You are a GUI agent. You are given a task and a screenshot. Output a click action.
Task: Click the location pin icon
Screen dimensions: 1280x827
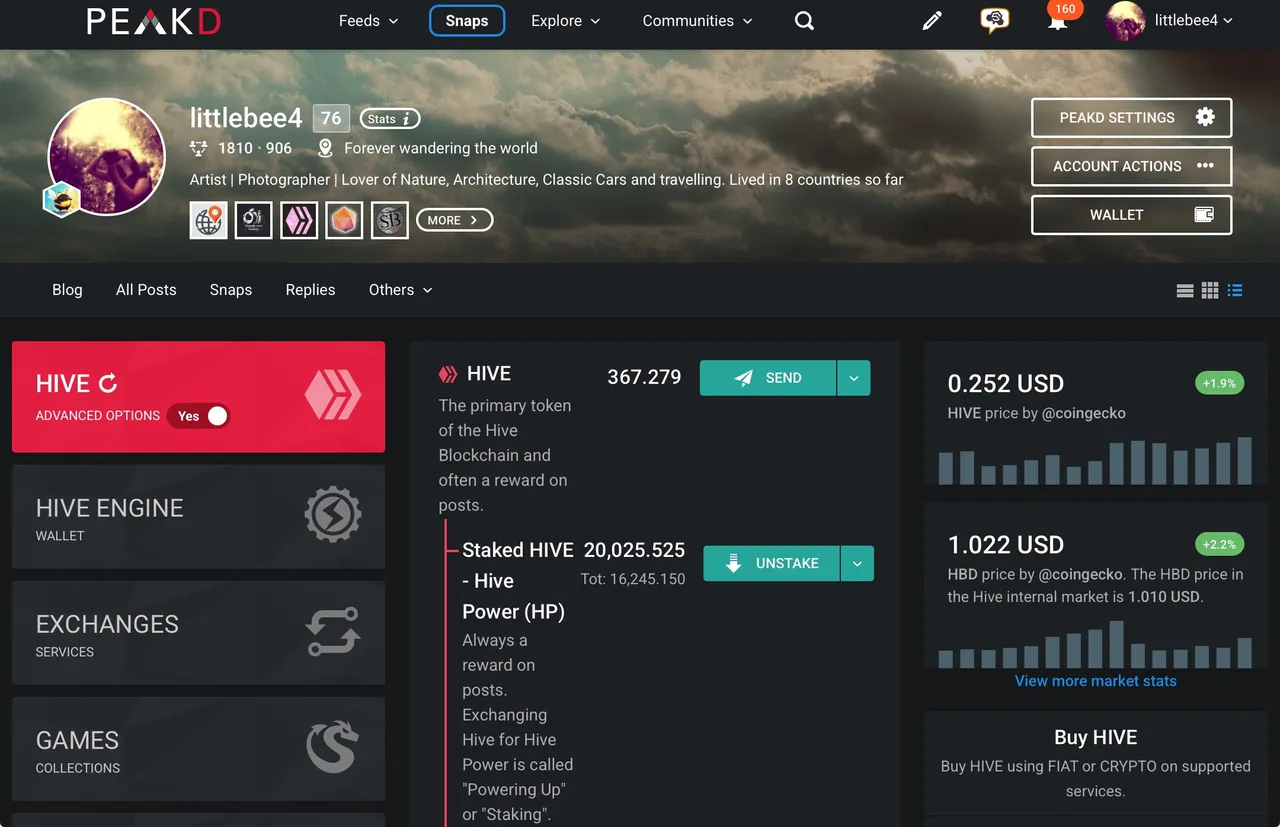(325, 148)
